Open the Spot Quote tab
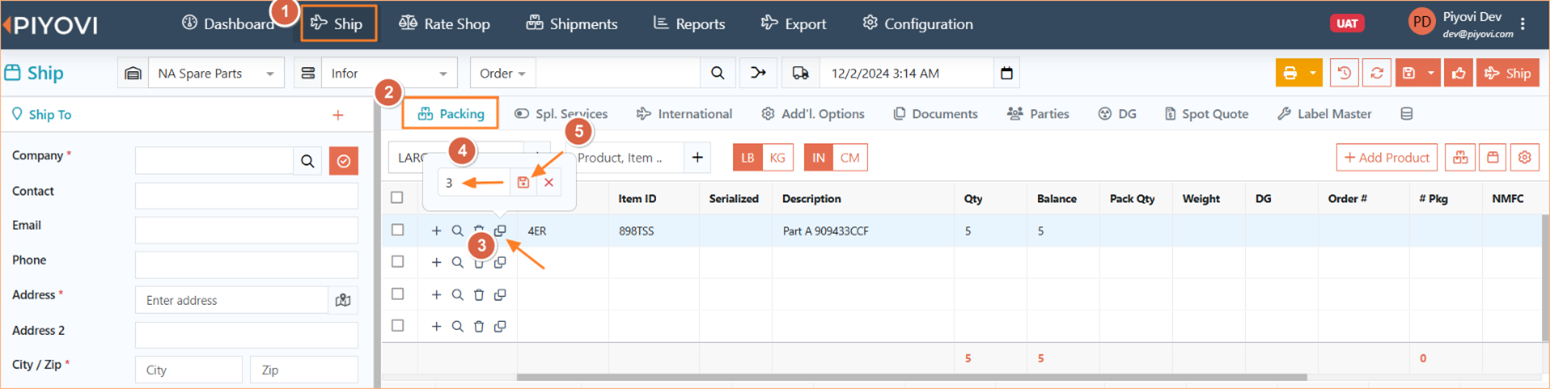 click(1207, 114)
